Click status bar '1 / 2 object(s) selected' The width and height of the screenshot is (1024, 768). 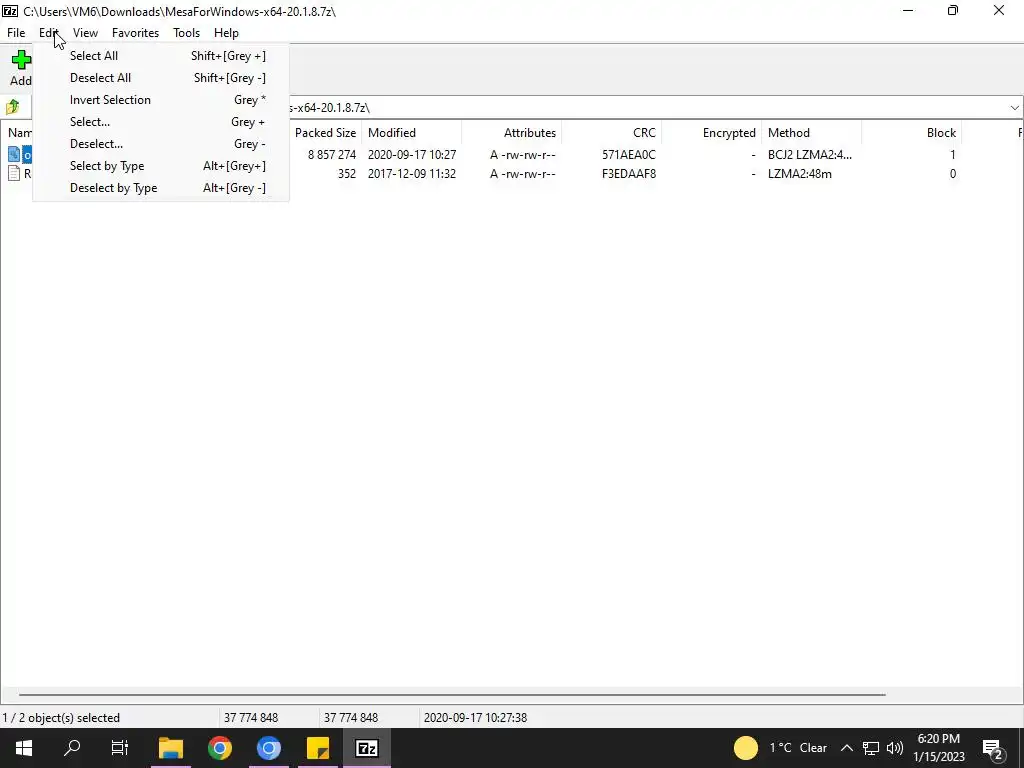click(x=61, y=718)
